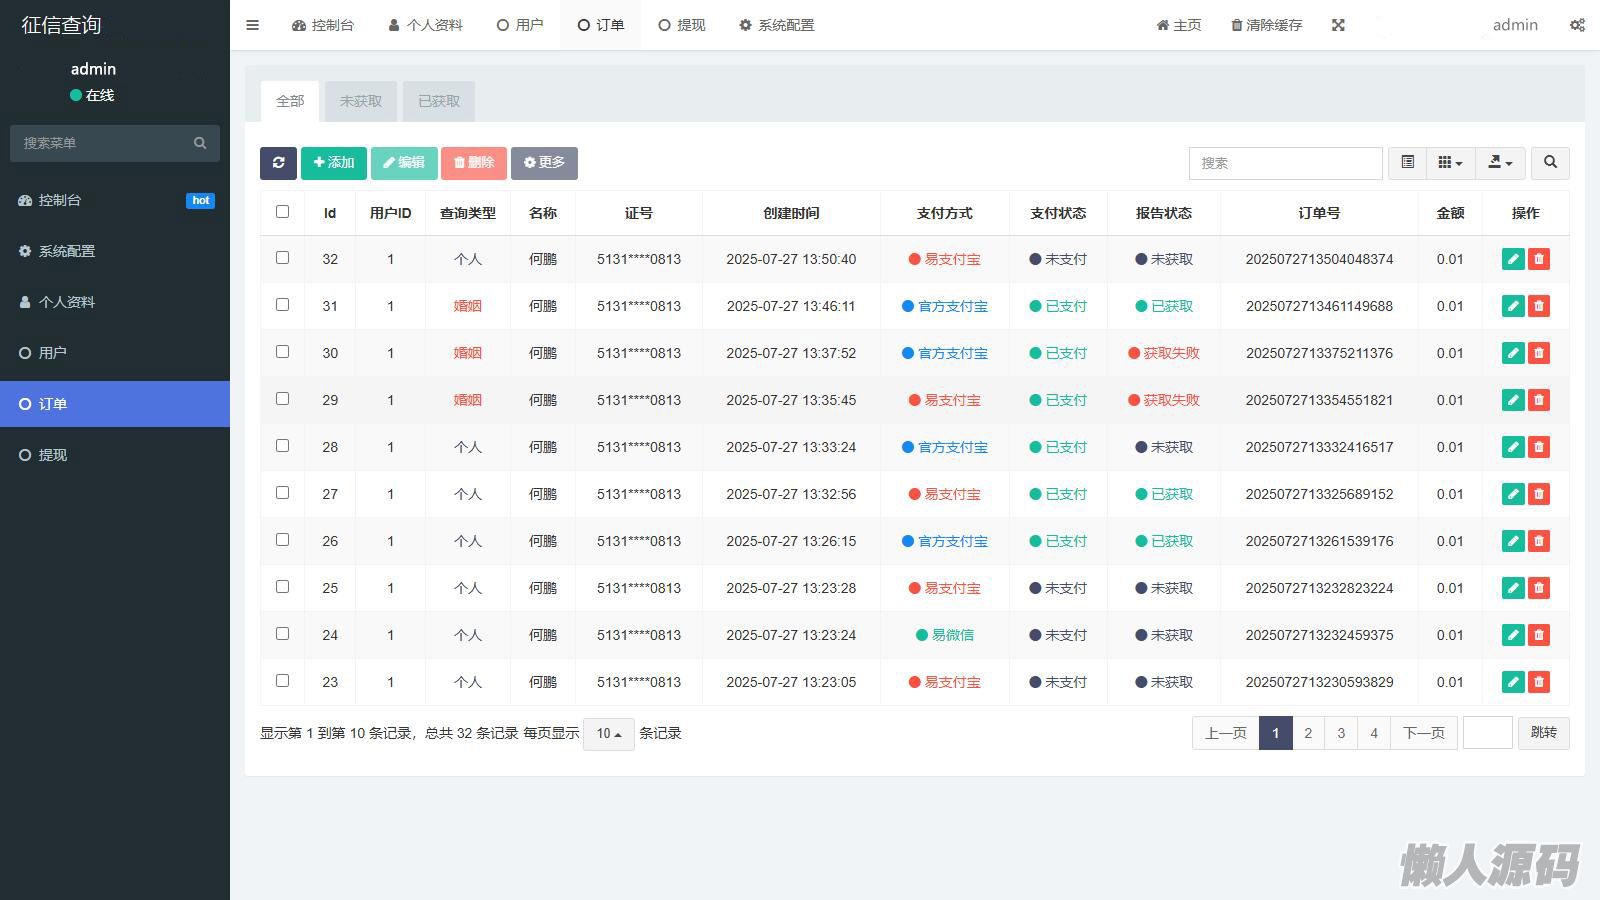Toggle the table card view icon
Screen dimensions: 1600x900
(1407, 163)
